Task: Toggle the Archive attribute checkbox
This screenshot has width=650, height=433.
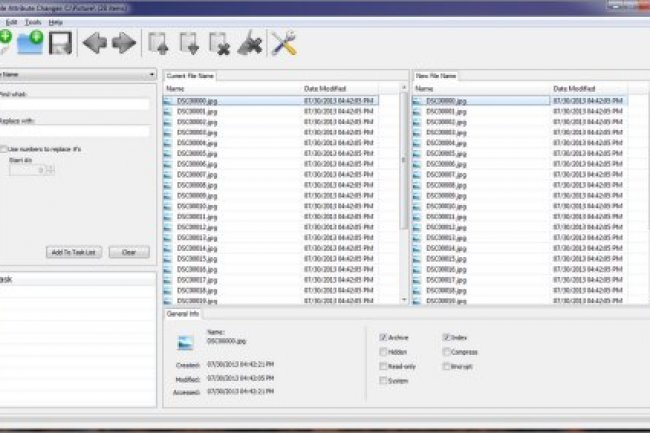Action: point(384,338)
